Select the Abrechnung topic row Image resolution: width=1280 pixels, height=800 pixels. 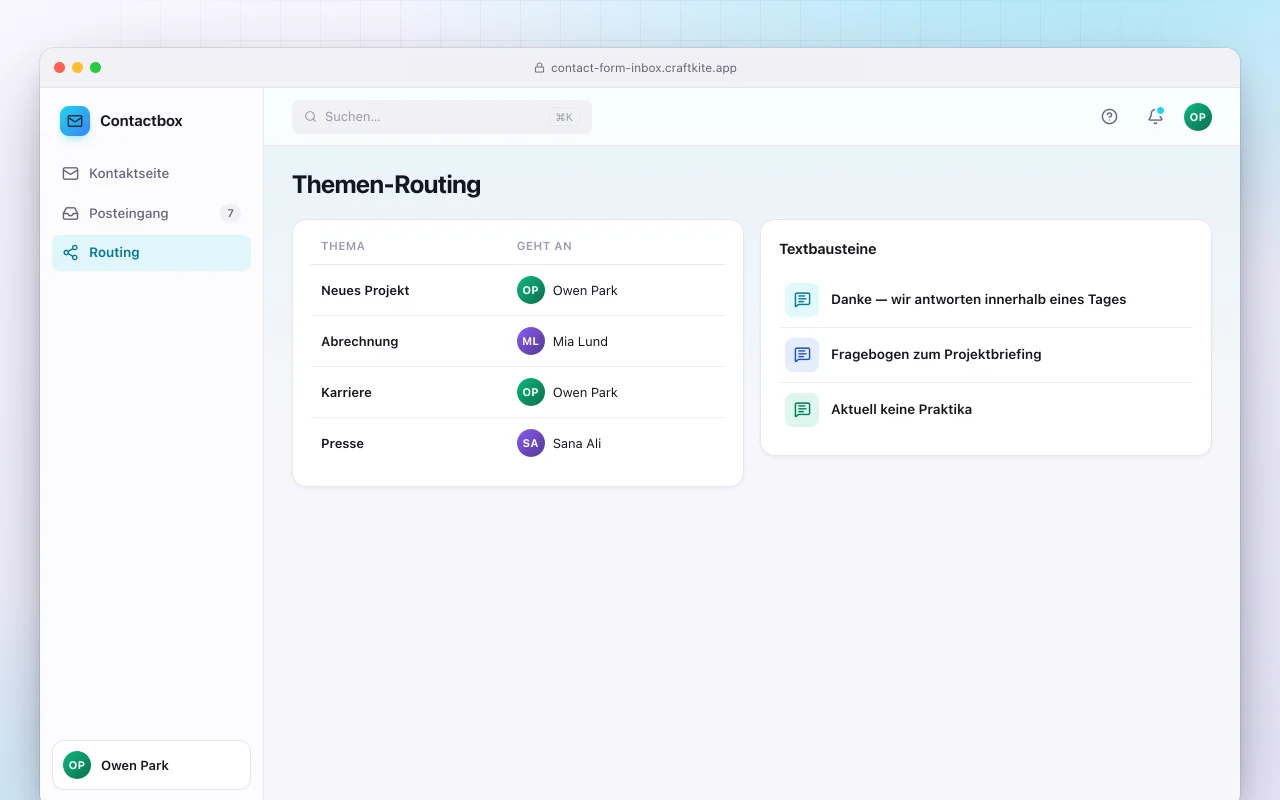pyautogui.click(x=518, y=341)
